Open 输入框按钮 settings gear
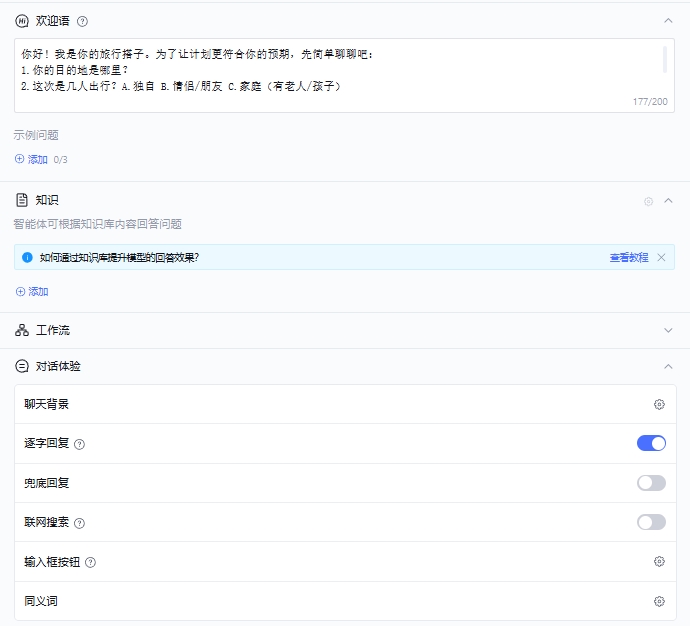690x626 pixels. pos(659,562)
